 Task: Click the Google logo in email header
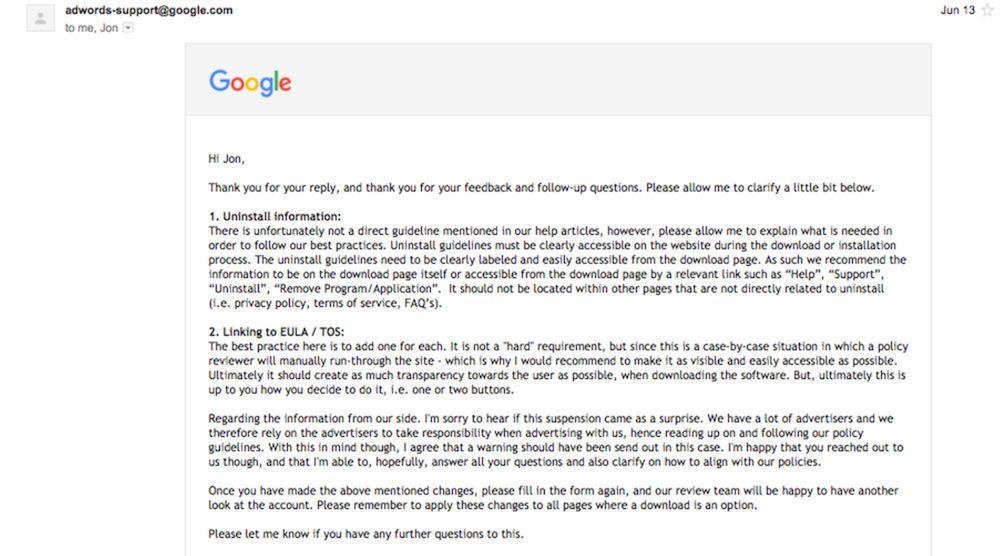[250, 81]
